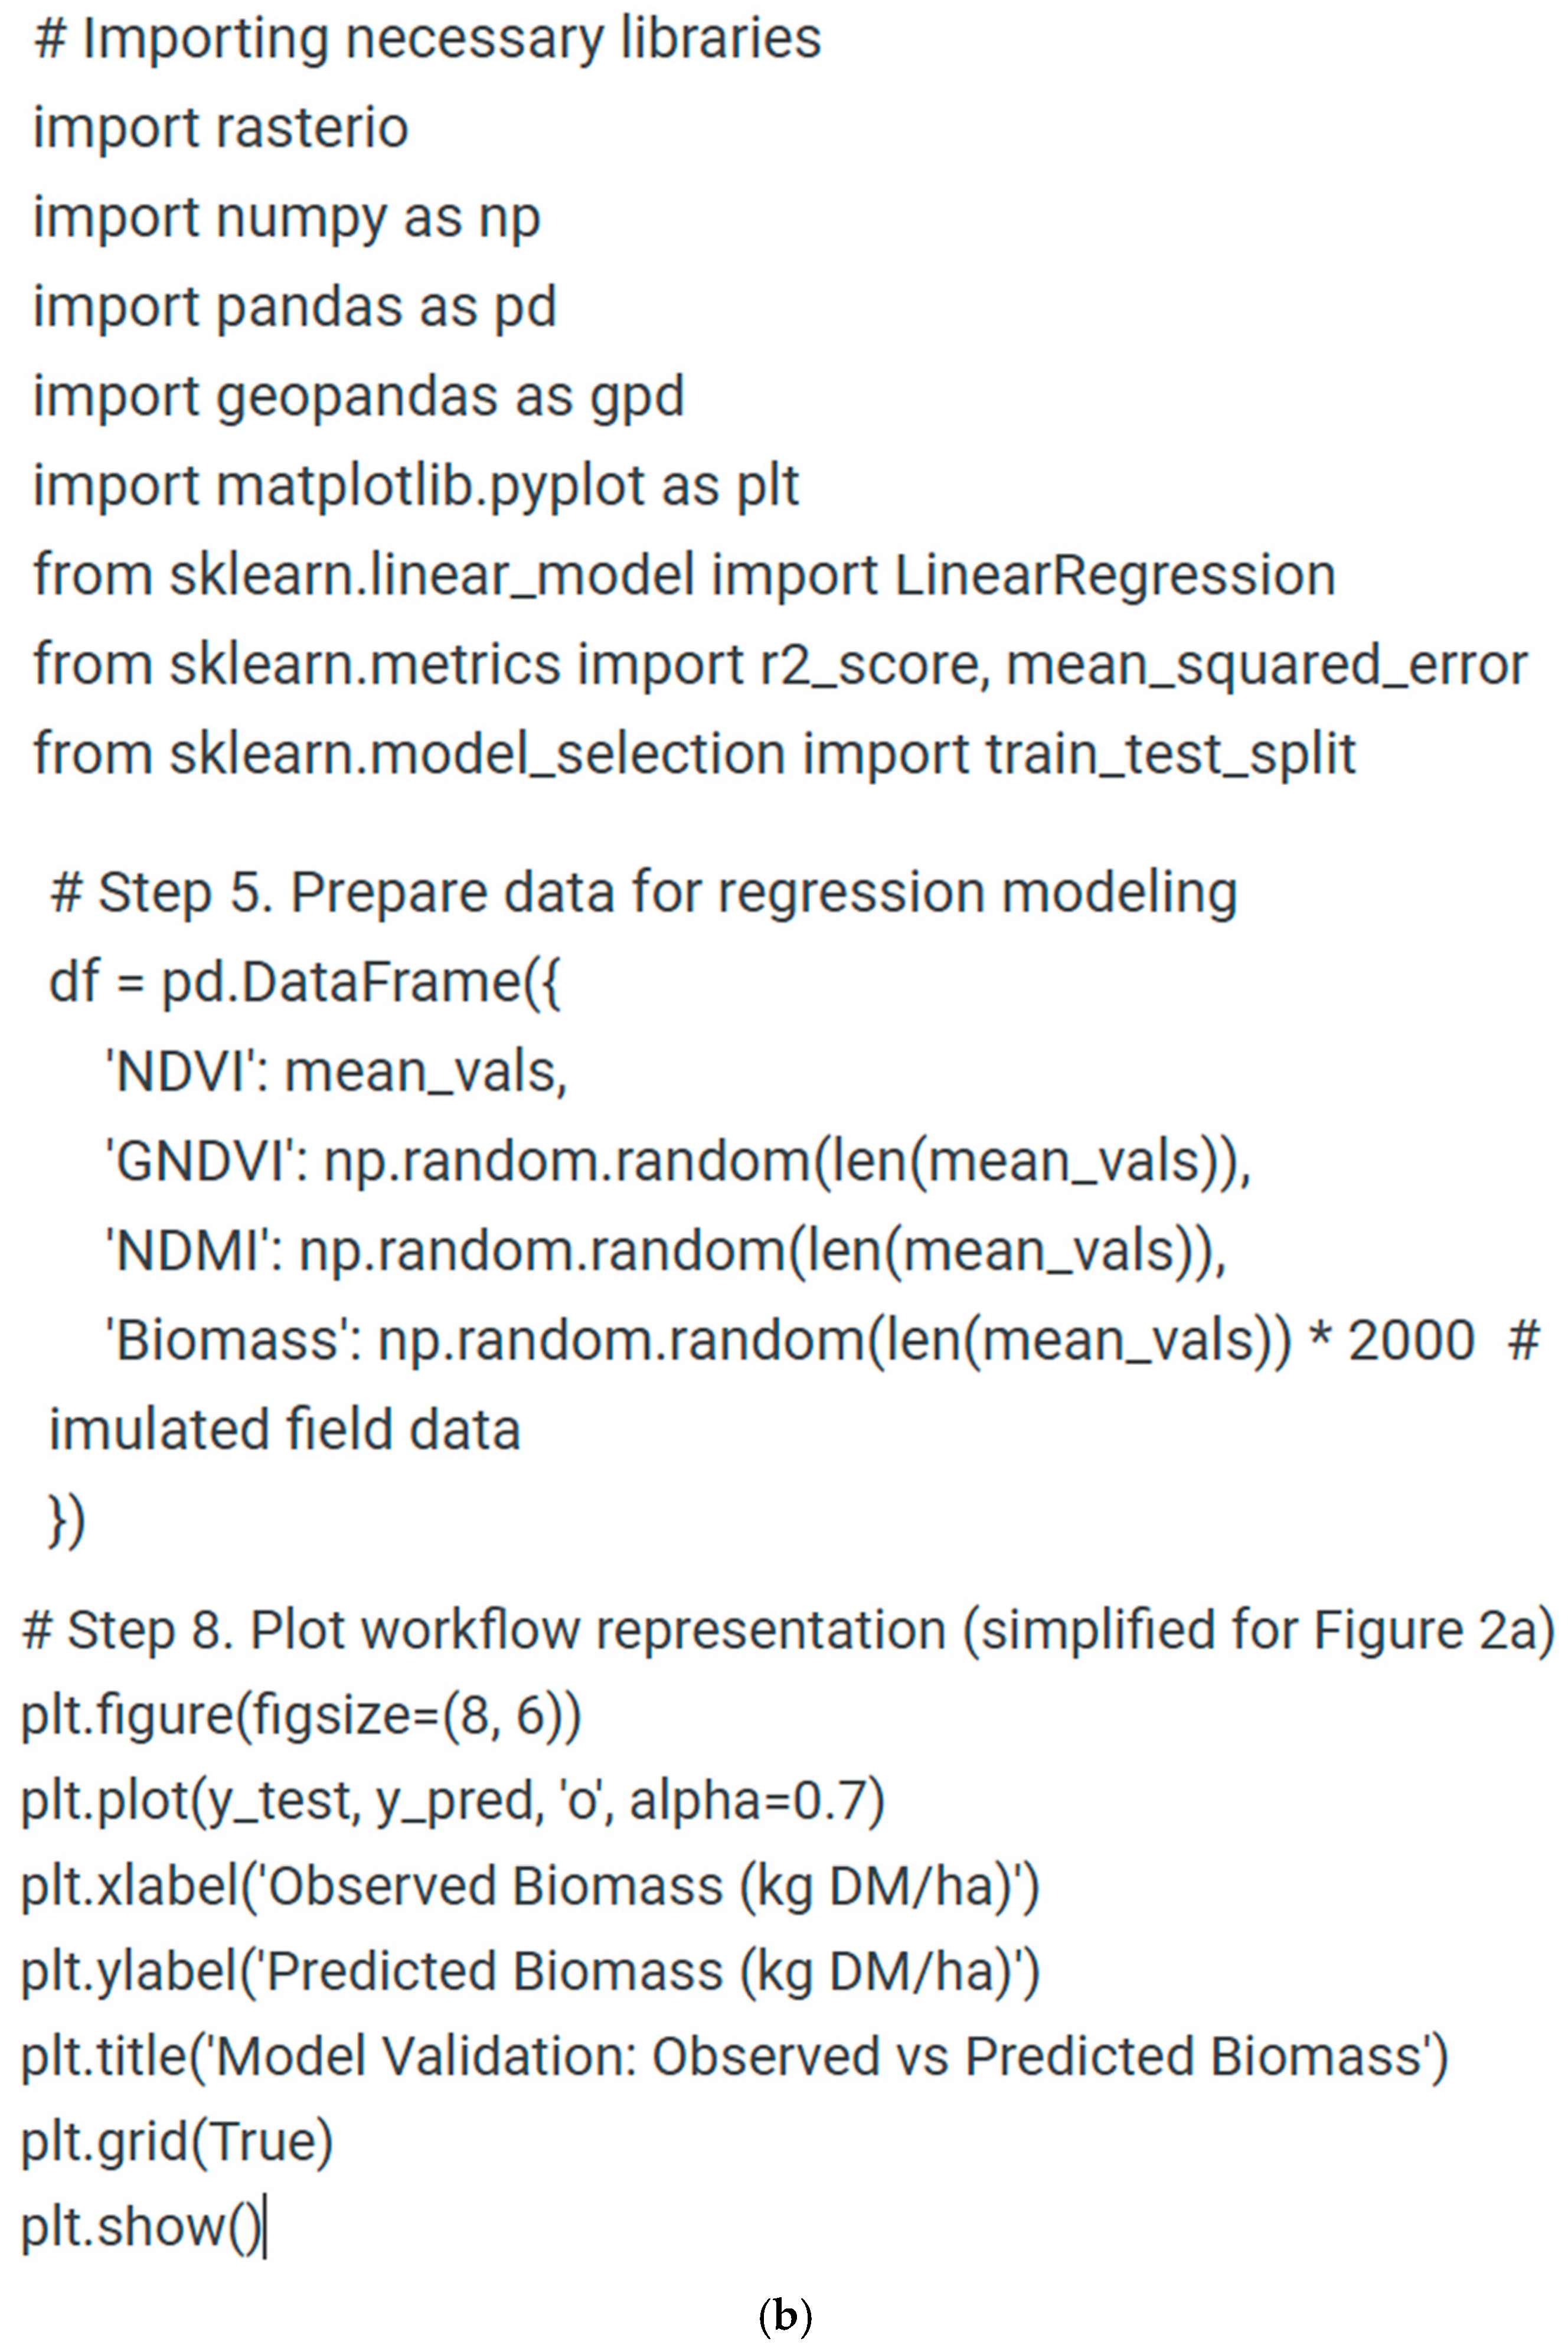The height and width of the screenshot is (2348, 1568).
Task: Click the 'GNDVI' random values line
Action: pos(679,1162)
